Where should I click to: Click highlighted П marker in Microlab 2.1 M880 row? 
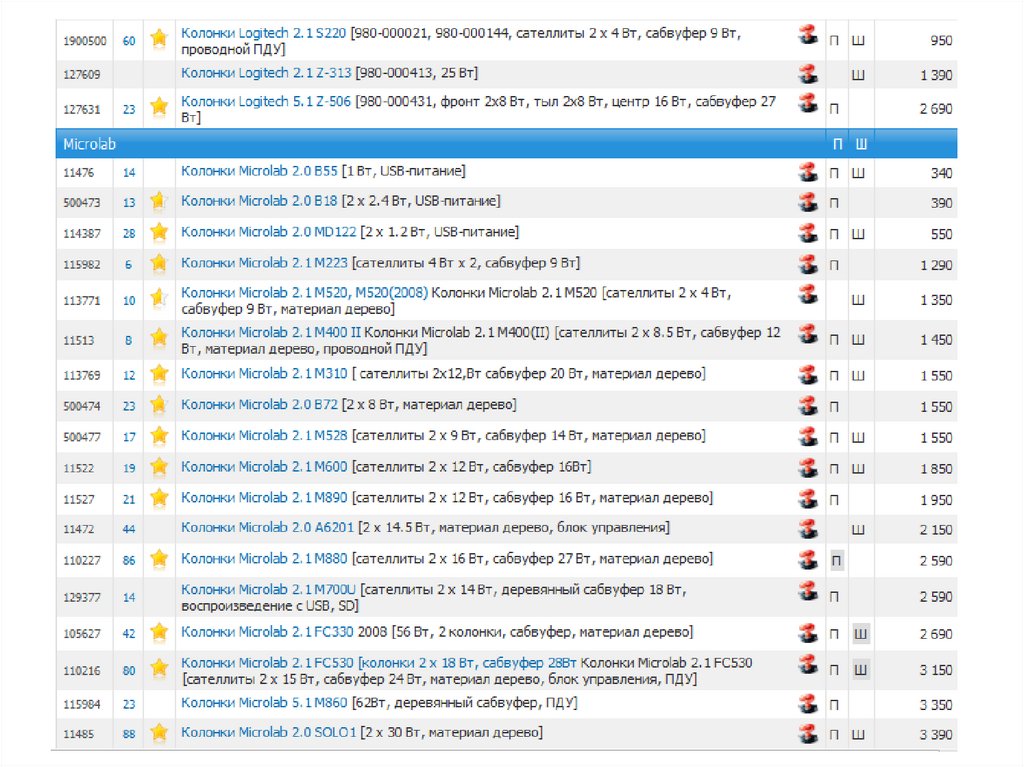tap(837, 561)
